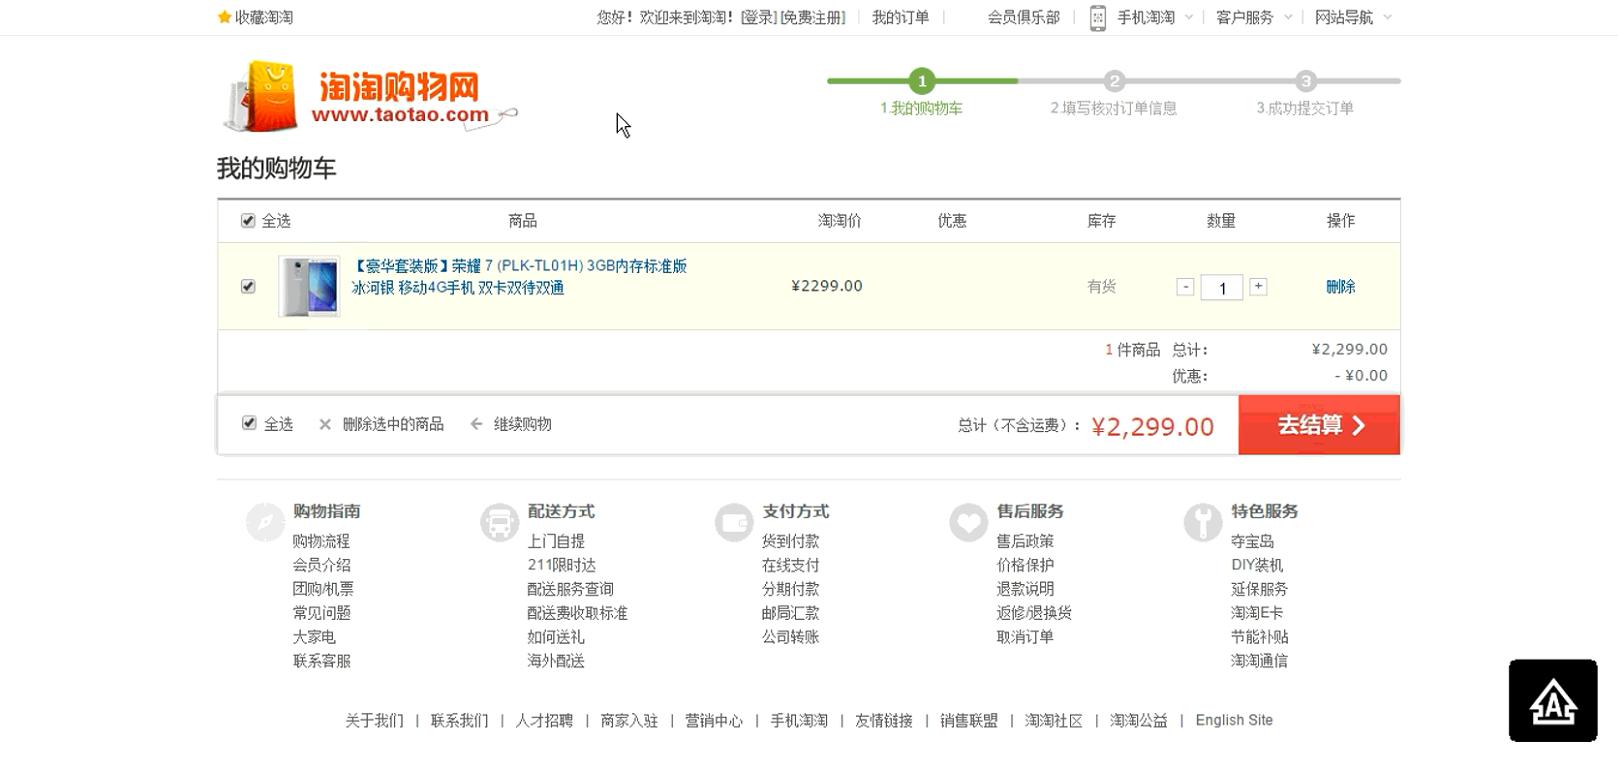Click English Site in the footer
Image resolution: width=1618 pixels, height=777 pixels.
[x=1234, y=720]
